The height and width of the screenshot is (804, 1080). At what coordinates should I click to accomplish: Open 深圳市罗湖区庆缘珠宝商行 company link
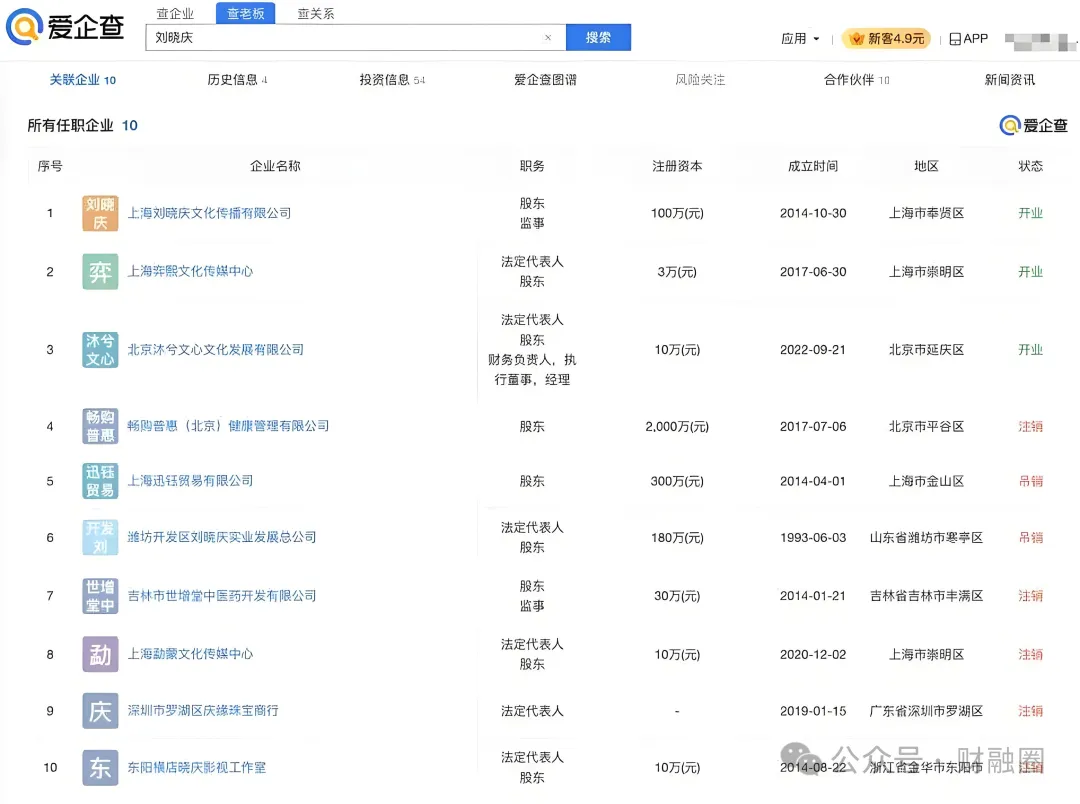point(203,711)
